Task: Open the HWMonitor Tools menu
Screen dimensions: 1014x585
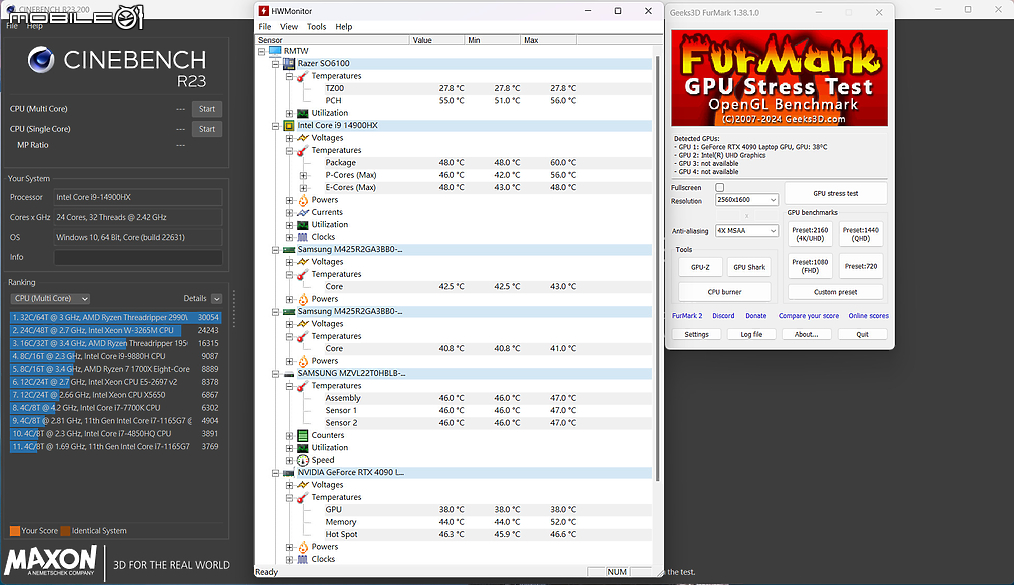Action: pos(316,27)
